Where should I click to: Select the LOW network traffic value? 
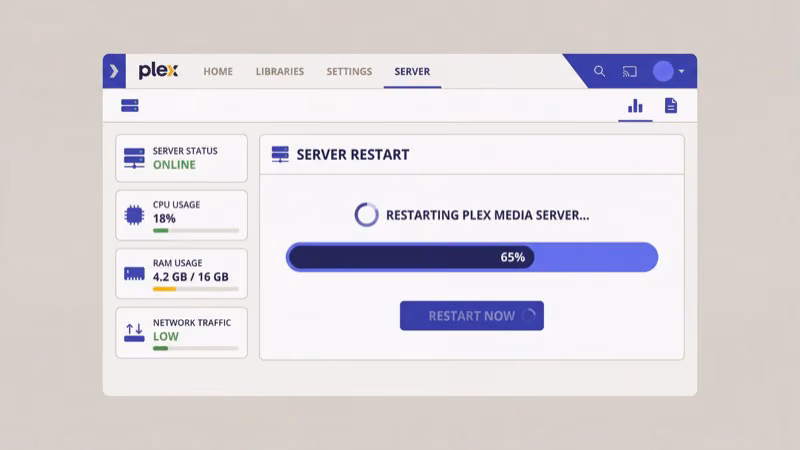tap(166, 337)
